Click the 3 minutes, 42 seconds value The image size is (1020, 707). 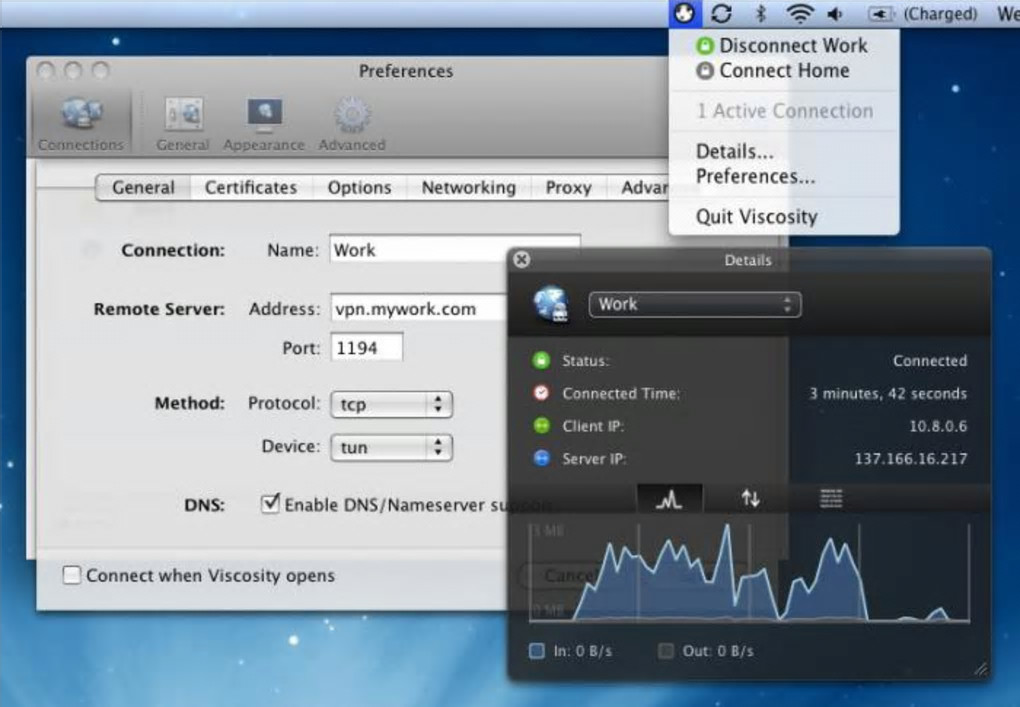[888, 393]
